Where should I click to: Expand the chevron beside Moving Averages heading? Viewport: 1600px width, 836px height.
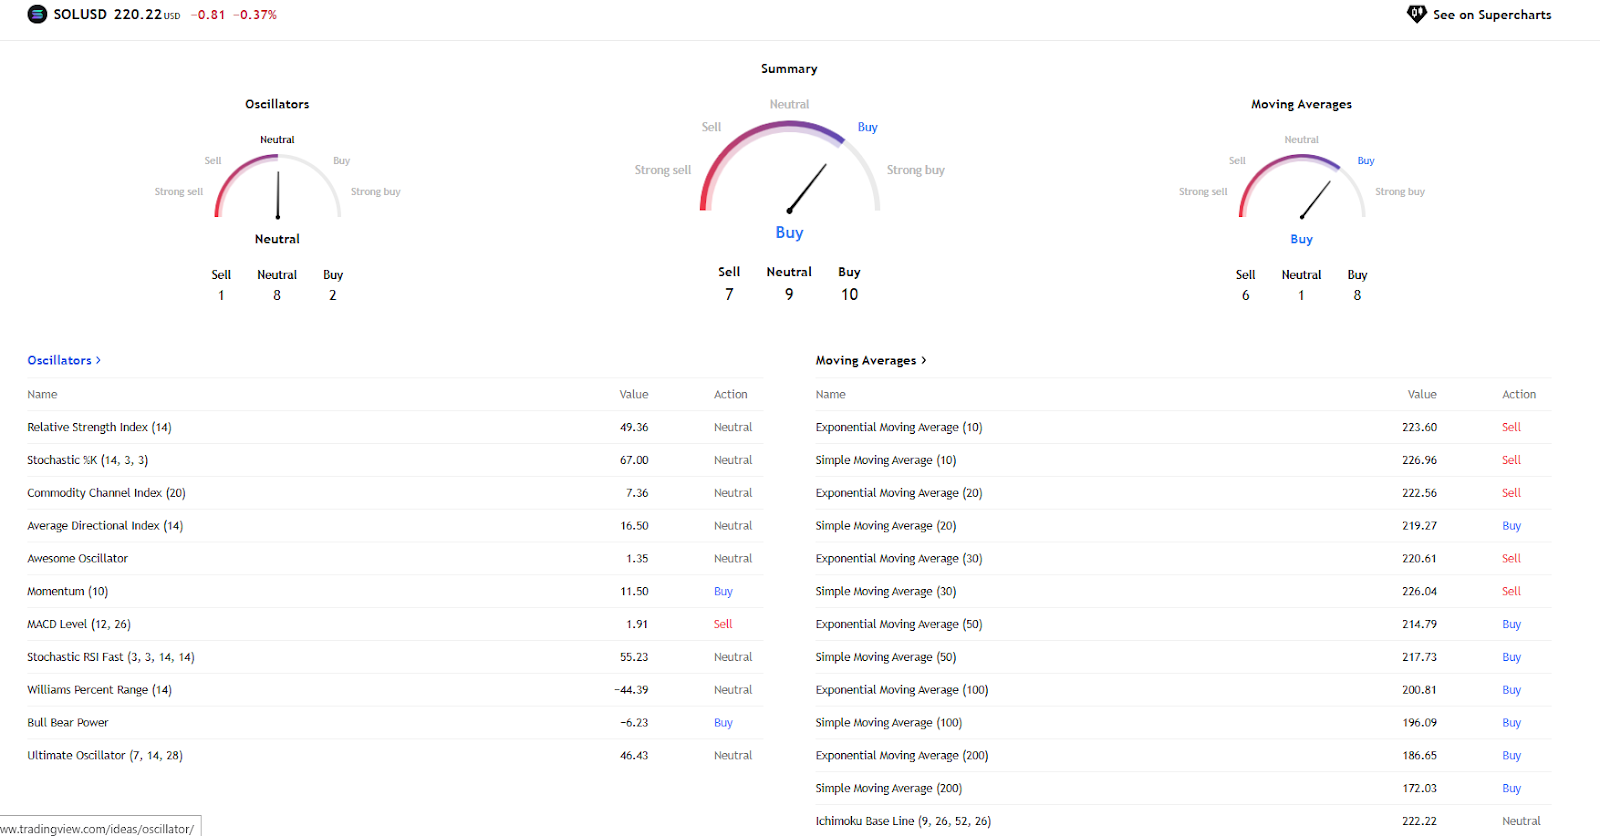[x=924, y=360]
